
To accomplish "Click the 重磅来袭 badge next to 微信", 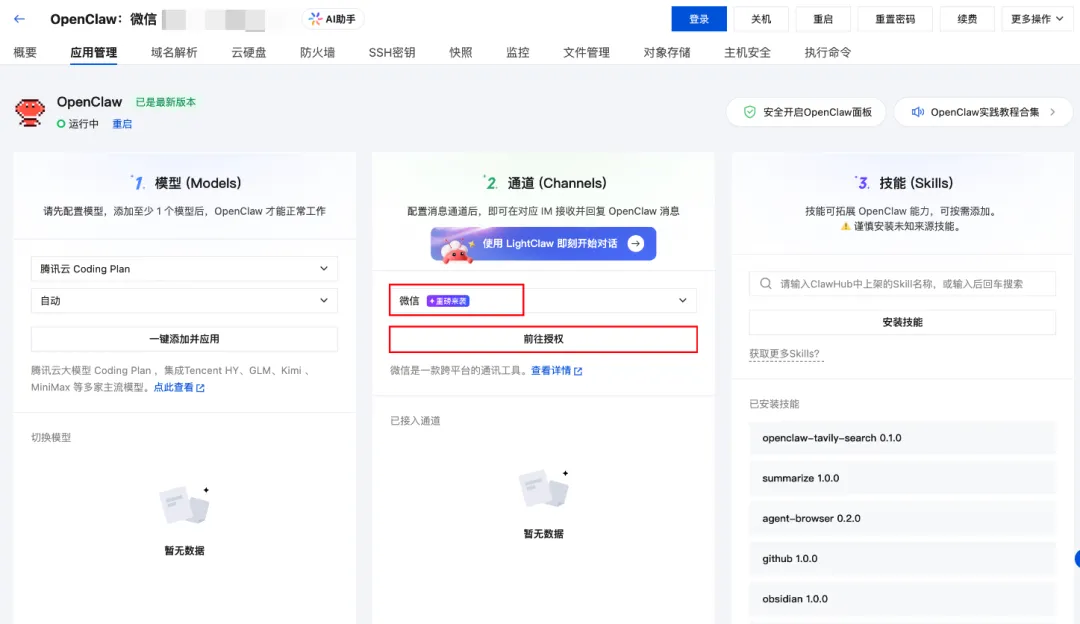I will click(x=448, y=301).
